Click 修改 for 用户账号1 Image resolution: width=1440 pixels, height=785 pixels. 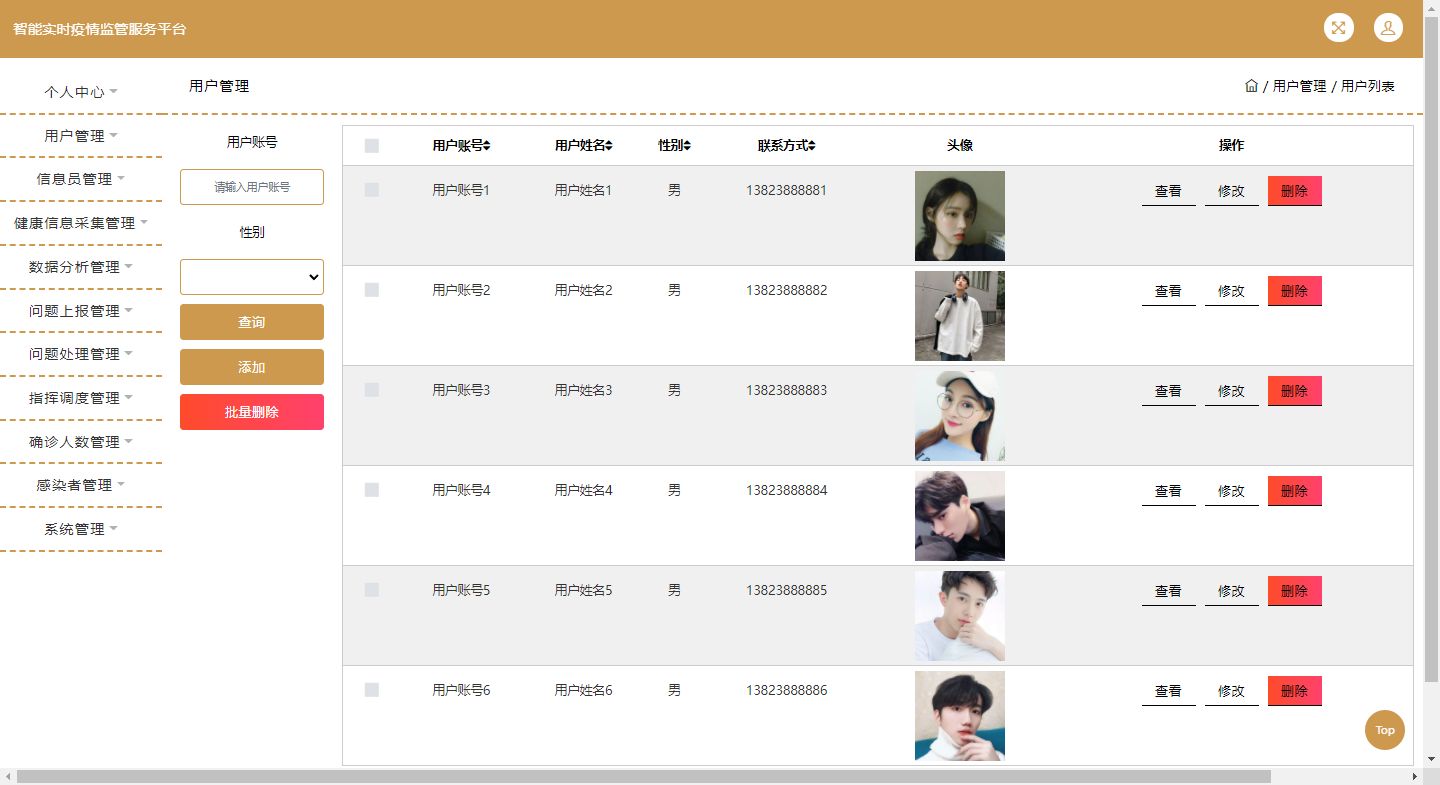pos(1231,191)
